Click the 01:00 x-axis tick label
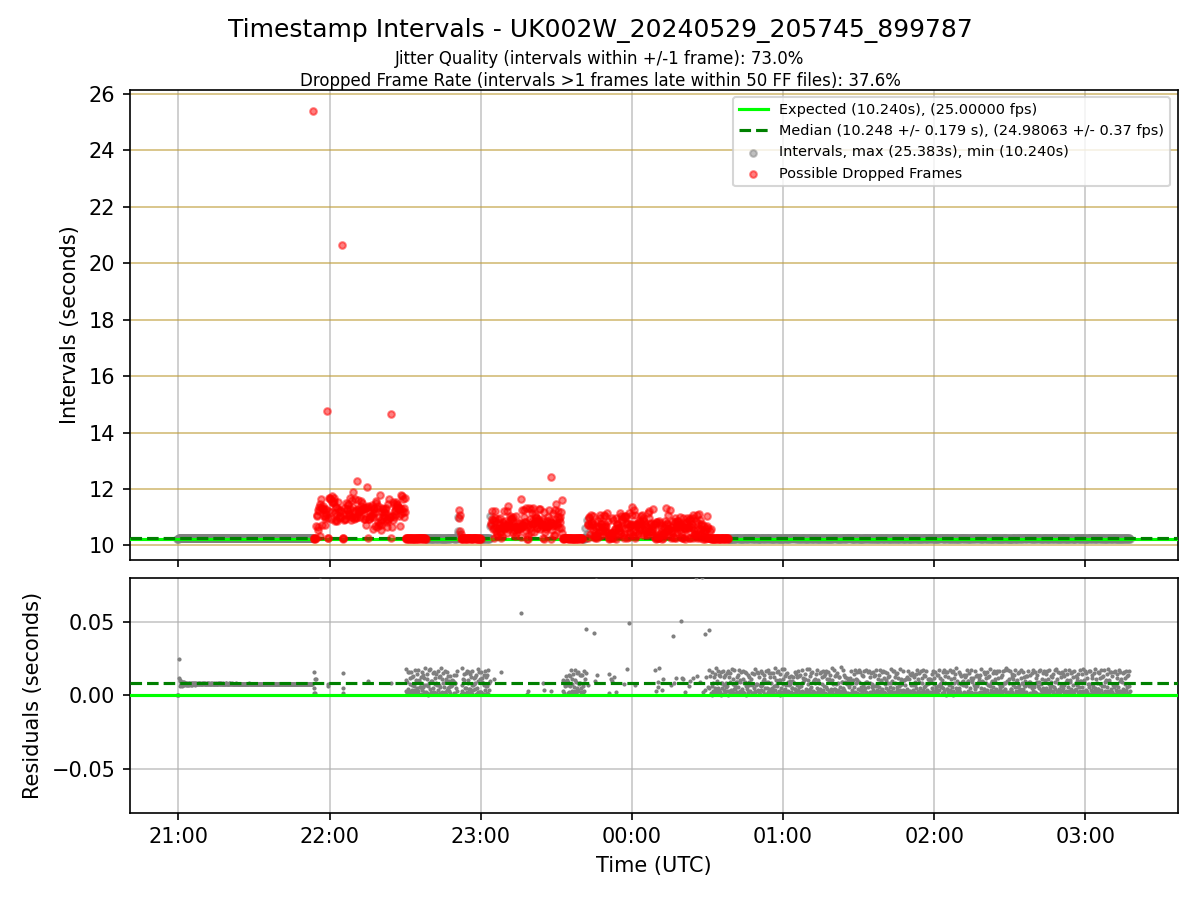 (x=783, y=834)
